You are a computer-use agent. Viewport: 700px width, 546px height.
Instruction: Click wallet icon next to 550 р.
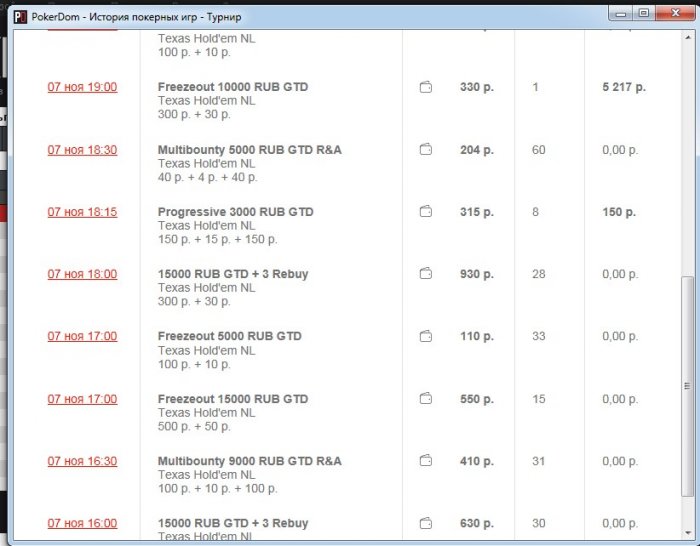(x=426, y=398)
